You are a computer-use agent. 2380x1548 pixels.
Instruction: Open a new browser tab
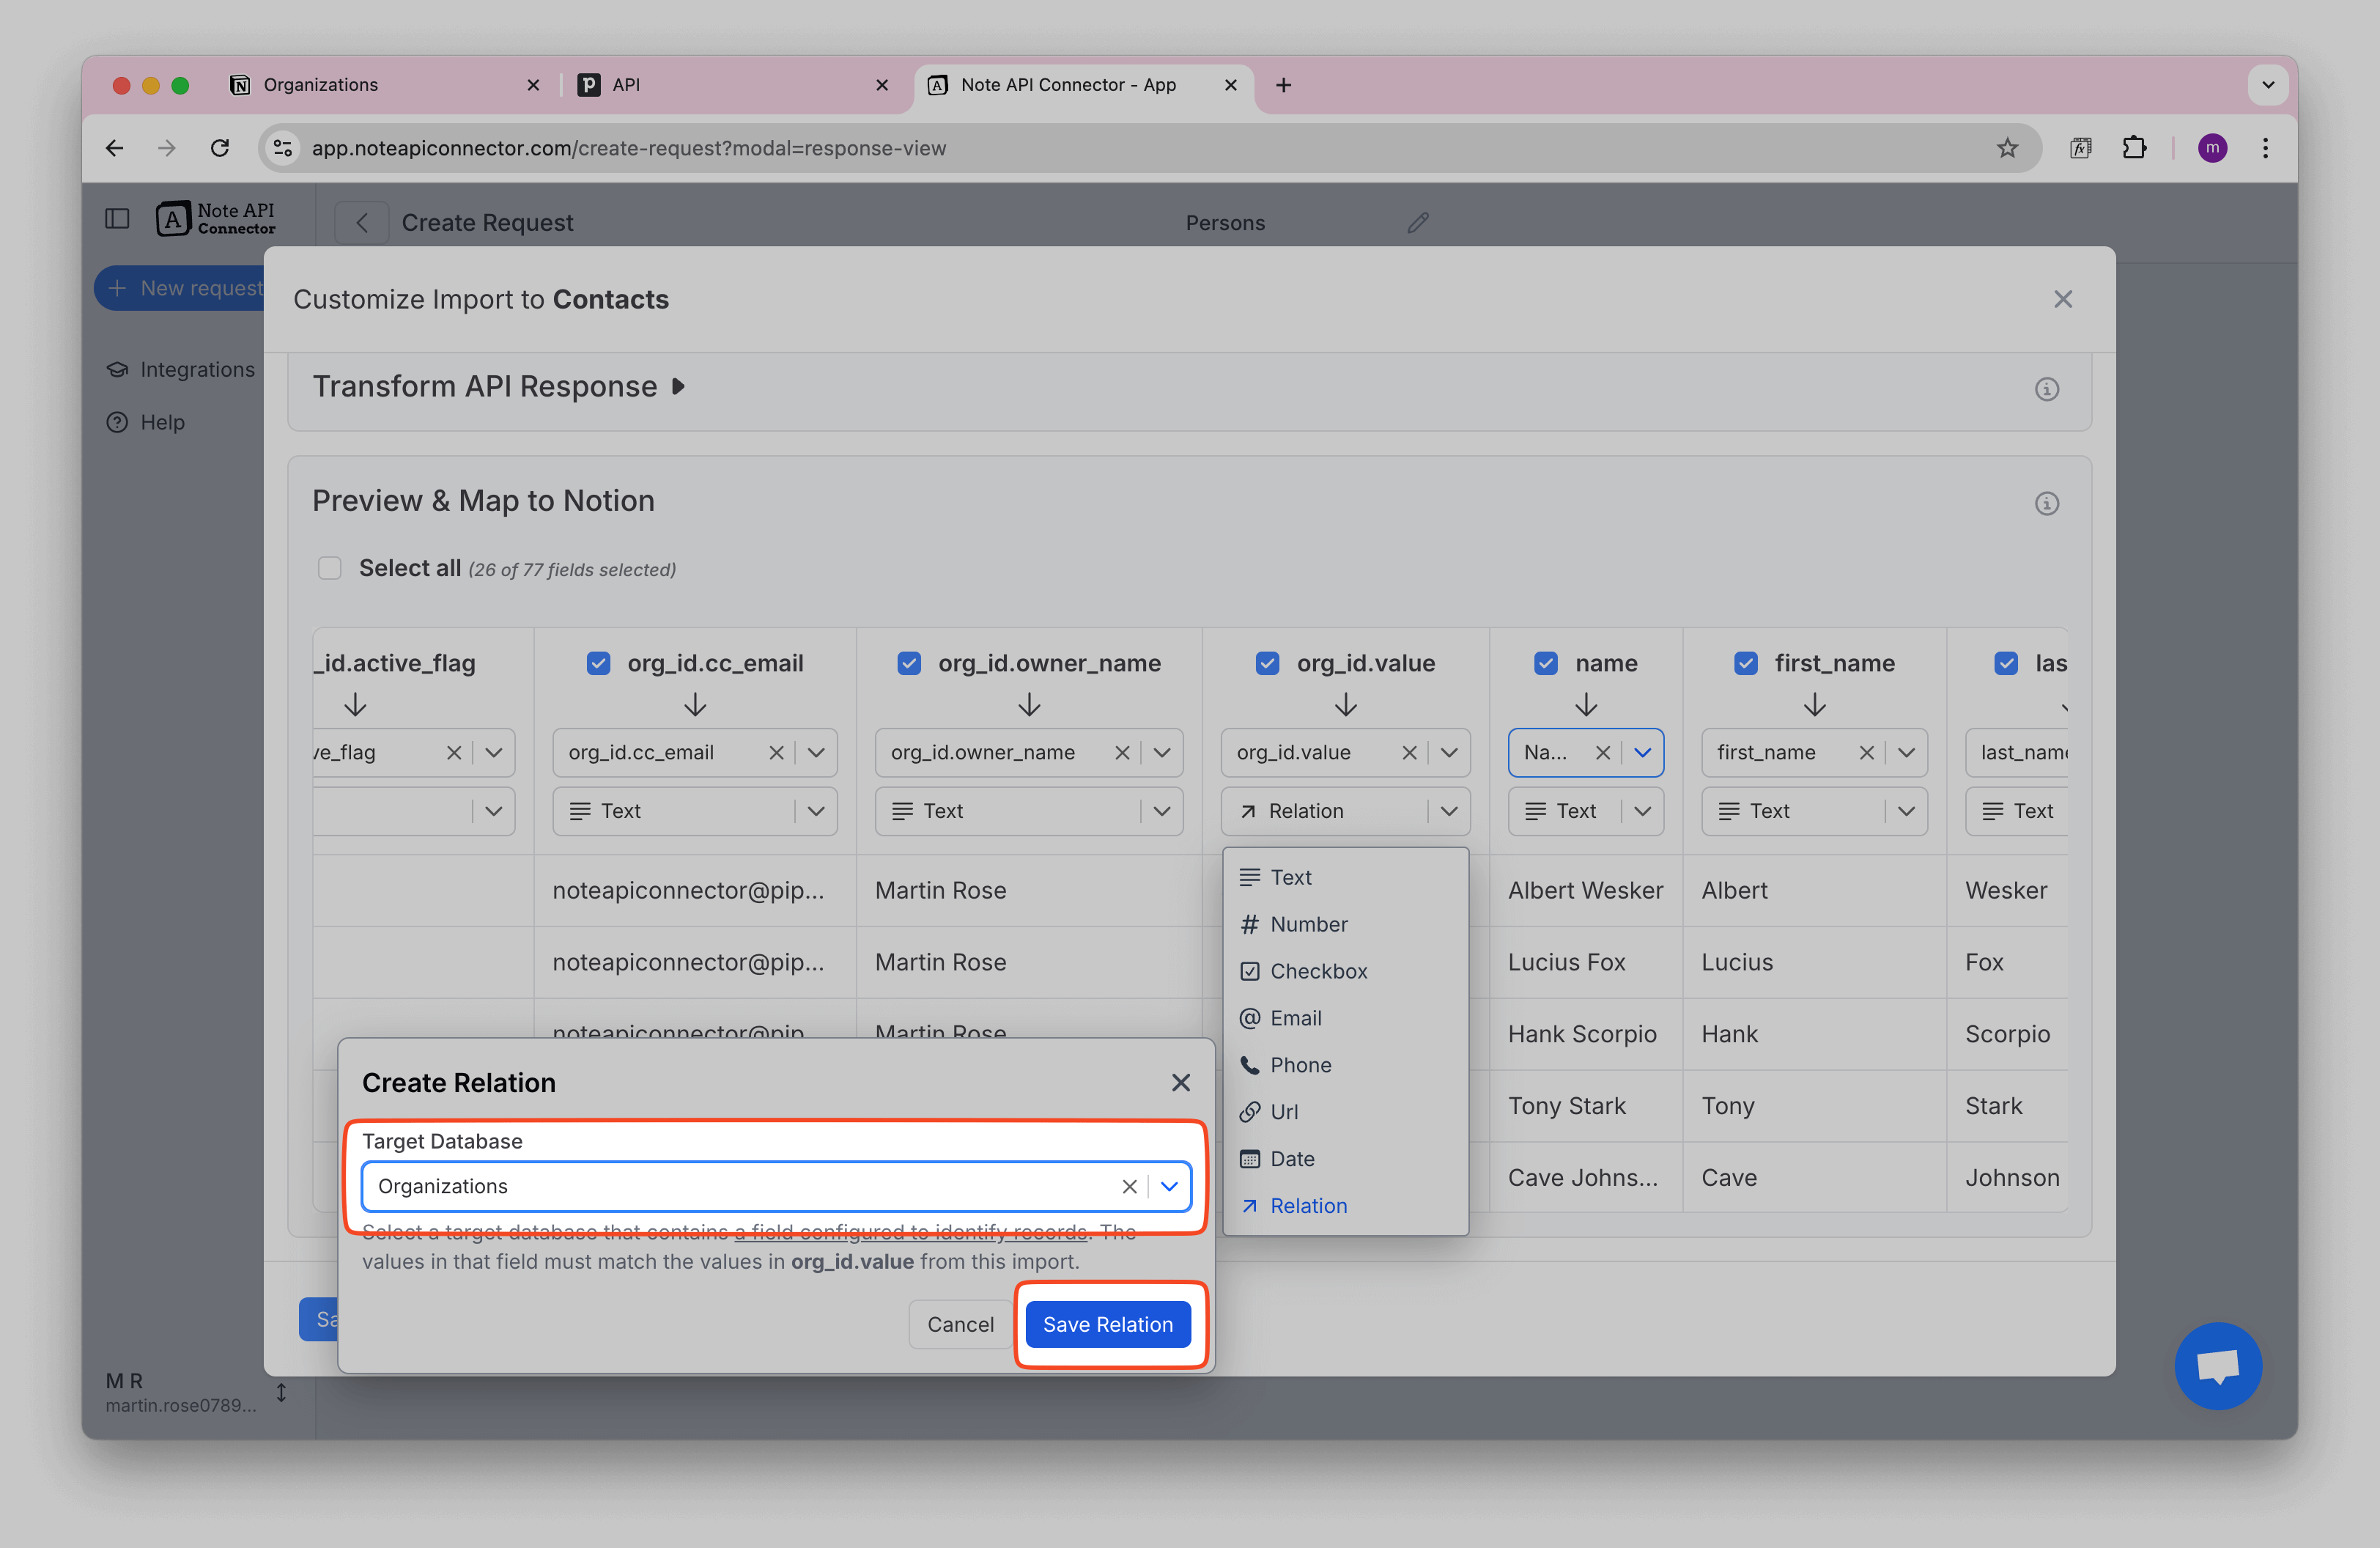click(1283, 85)
